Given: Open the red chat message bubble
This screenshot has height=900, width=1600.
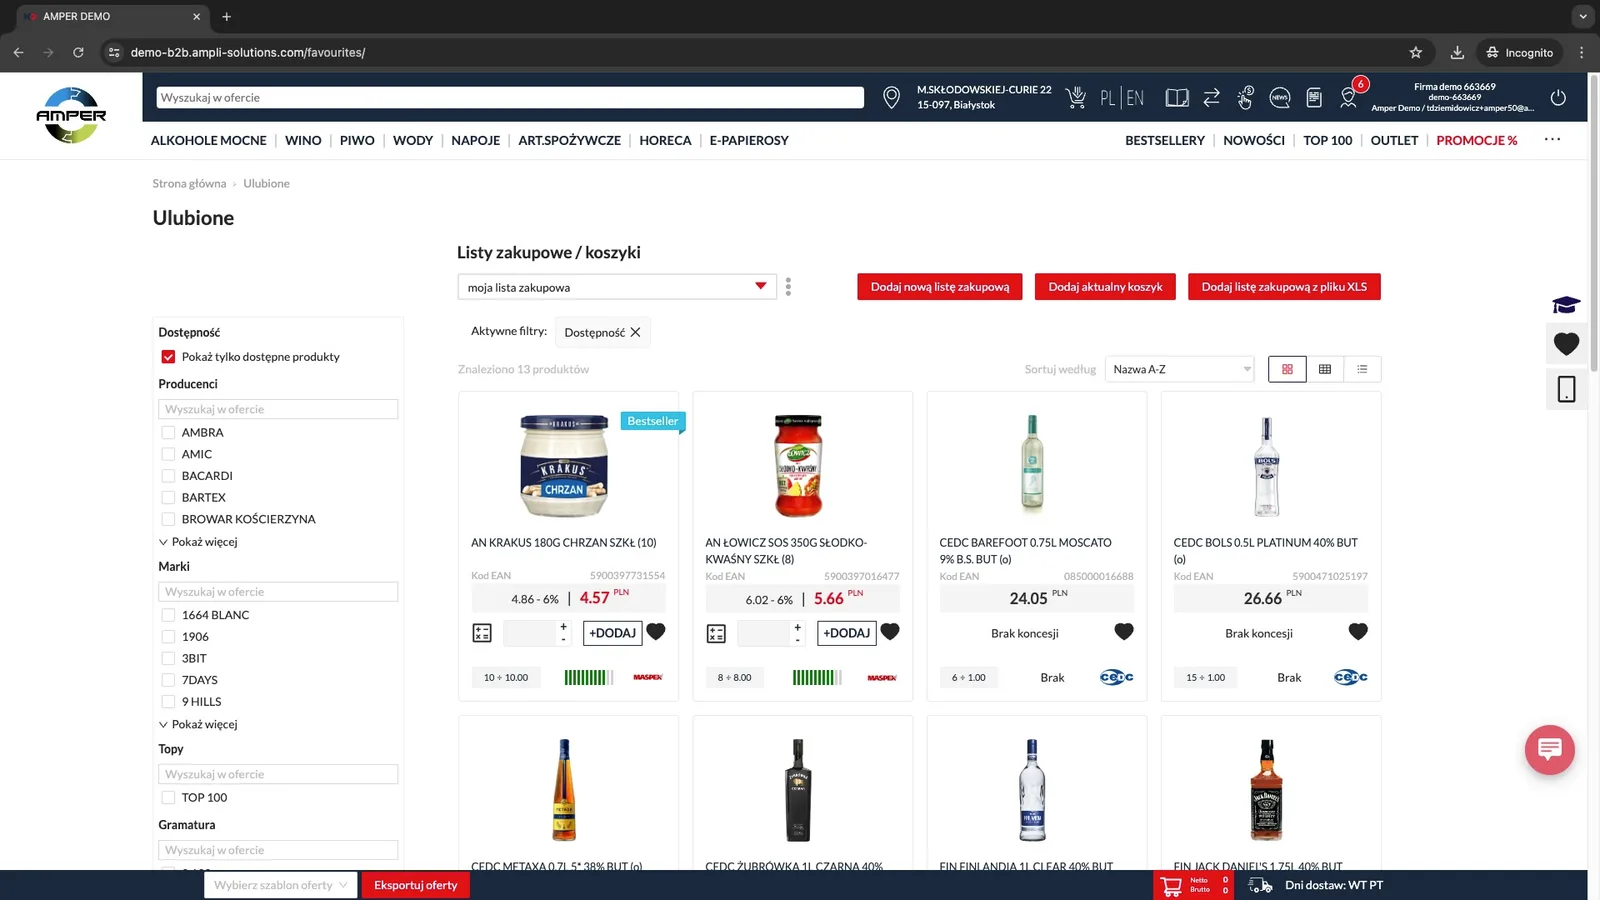Looking at the screenshot, I should [1549, 749].
